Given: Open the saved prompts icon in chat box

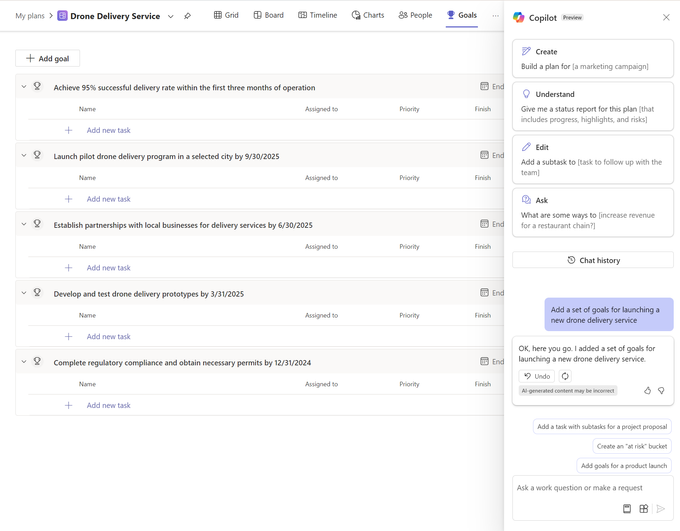Looking at the screenshot, I should point(627,508).
